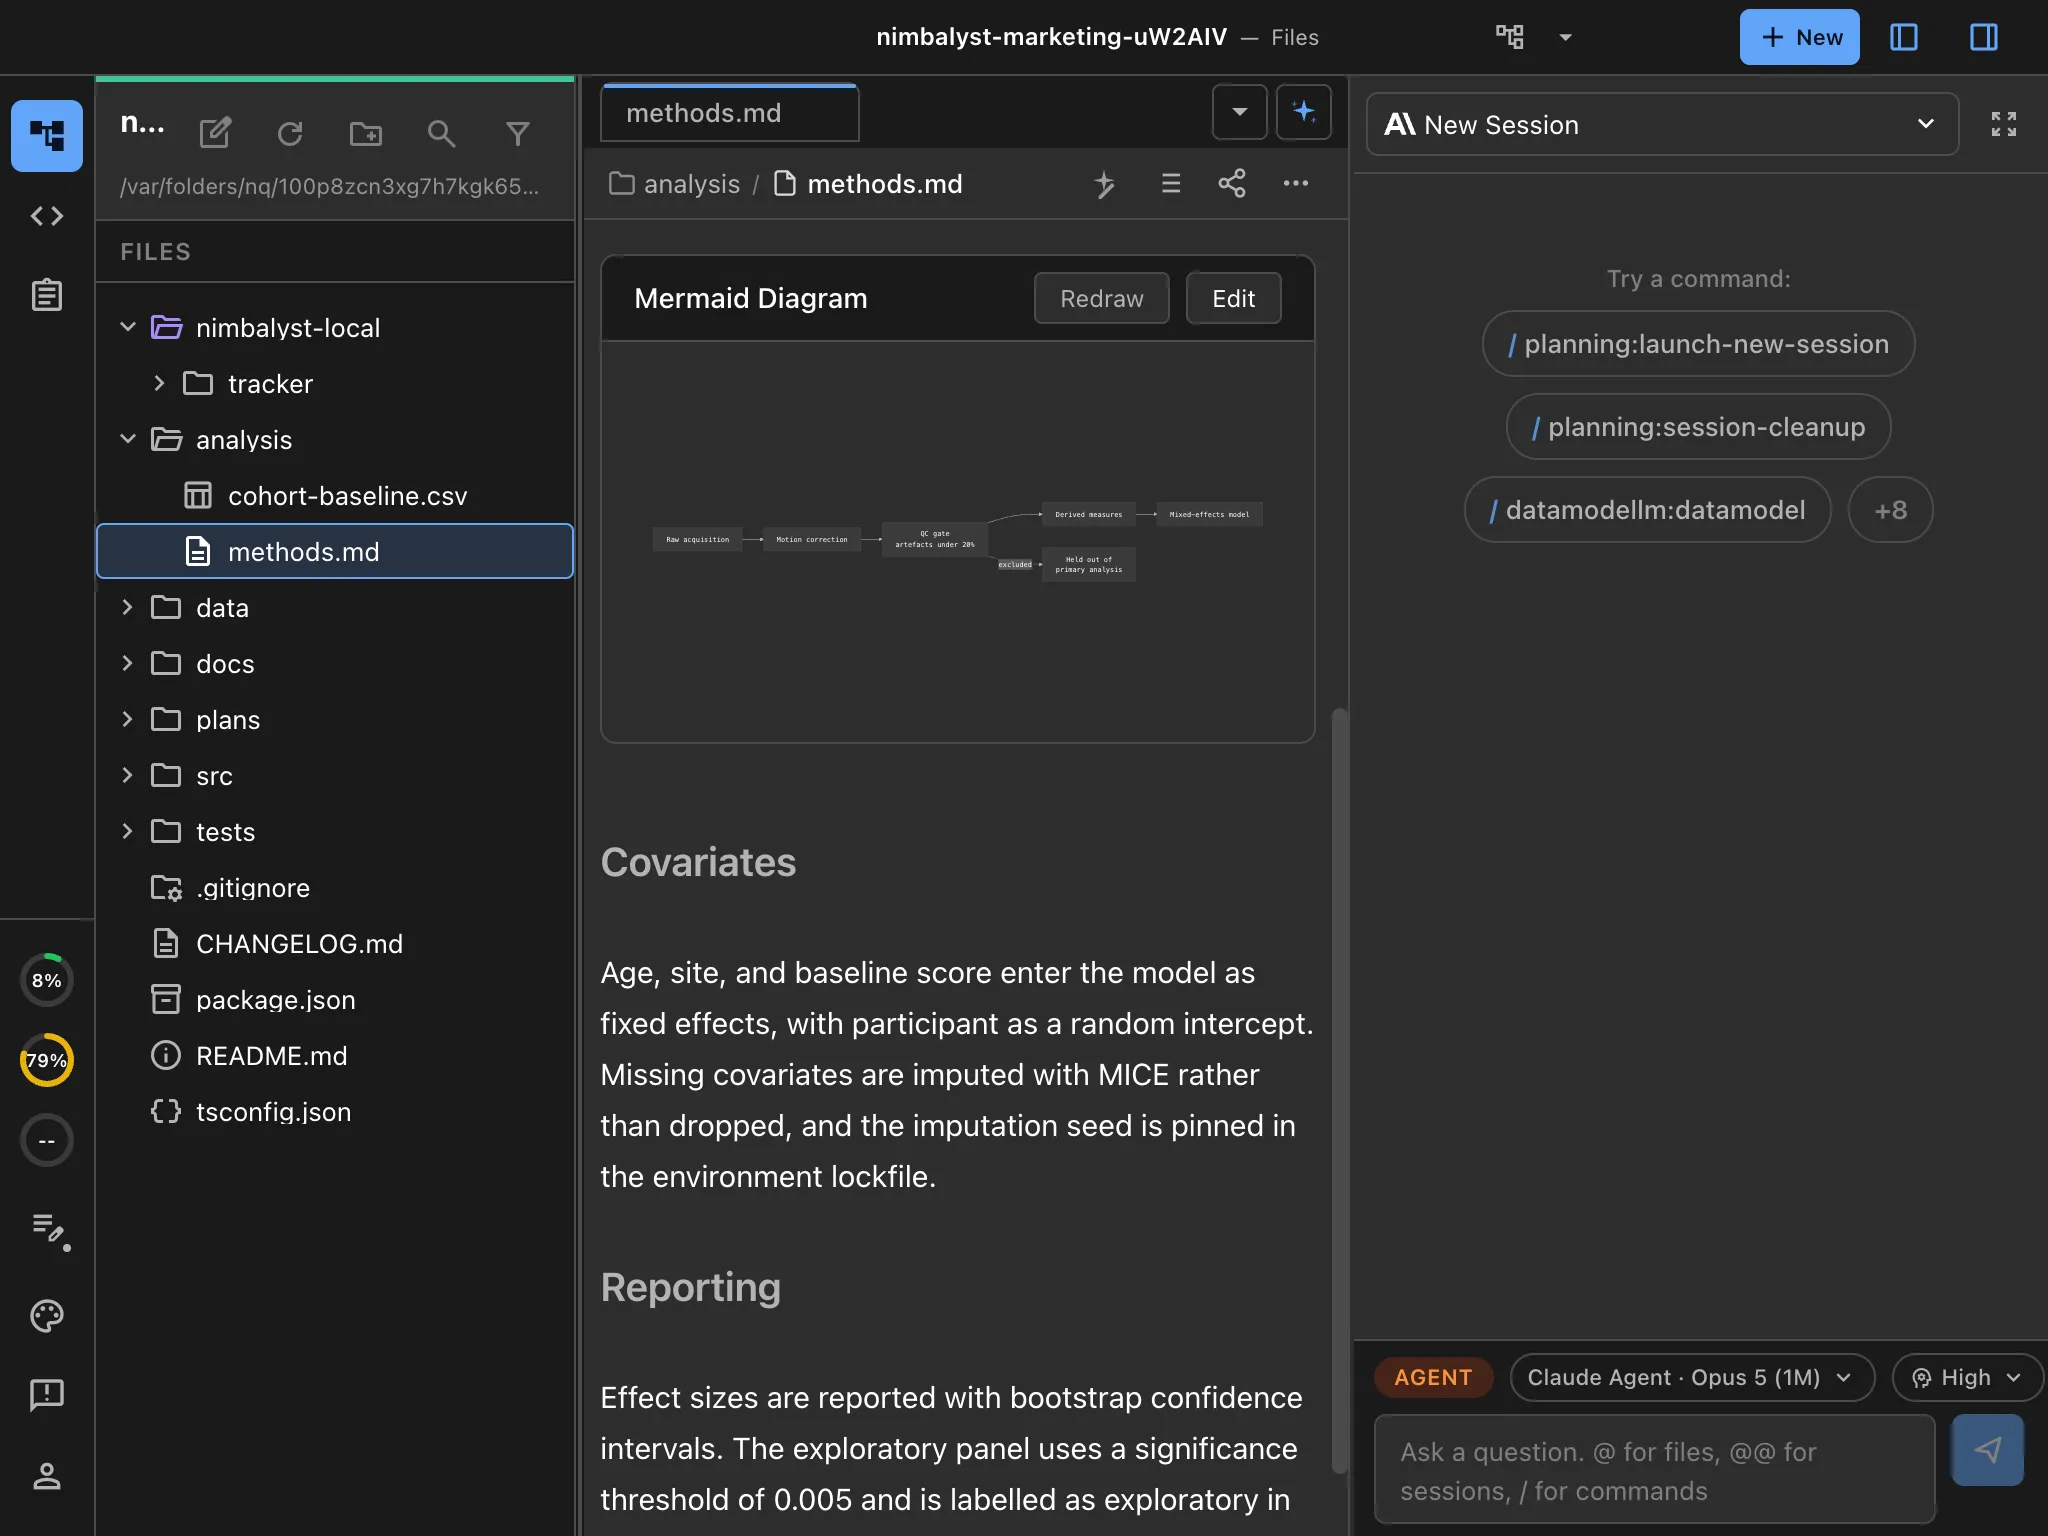Share the methods.md document

pyautogui.click(x=1232, y=184)
